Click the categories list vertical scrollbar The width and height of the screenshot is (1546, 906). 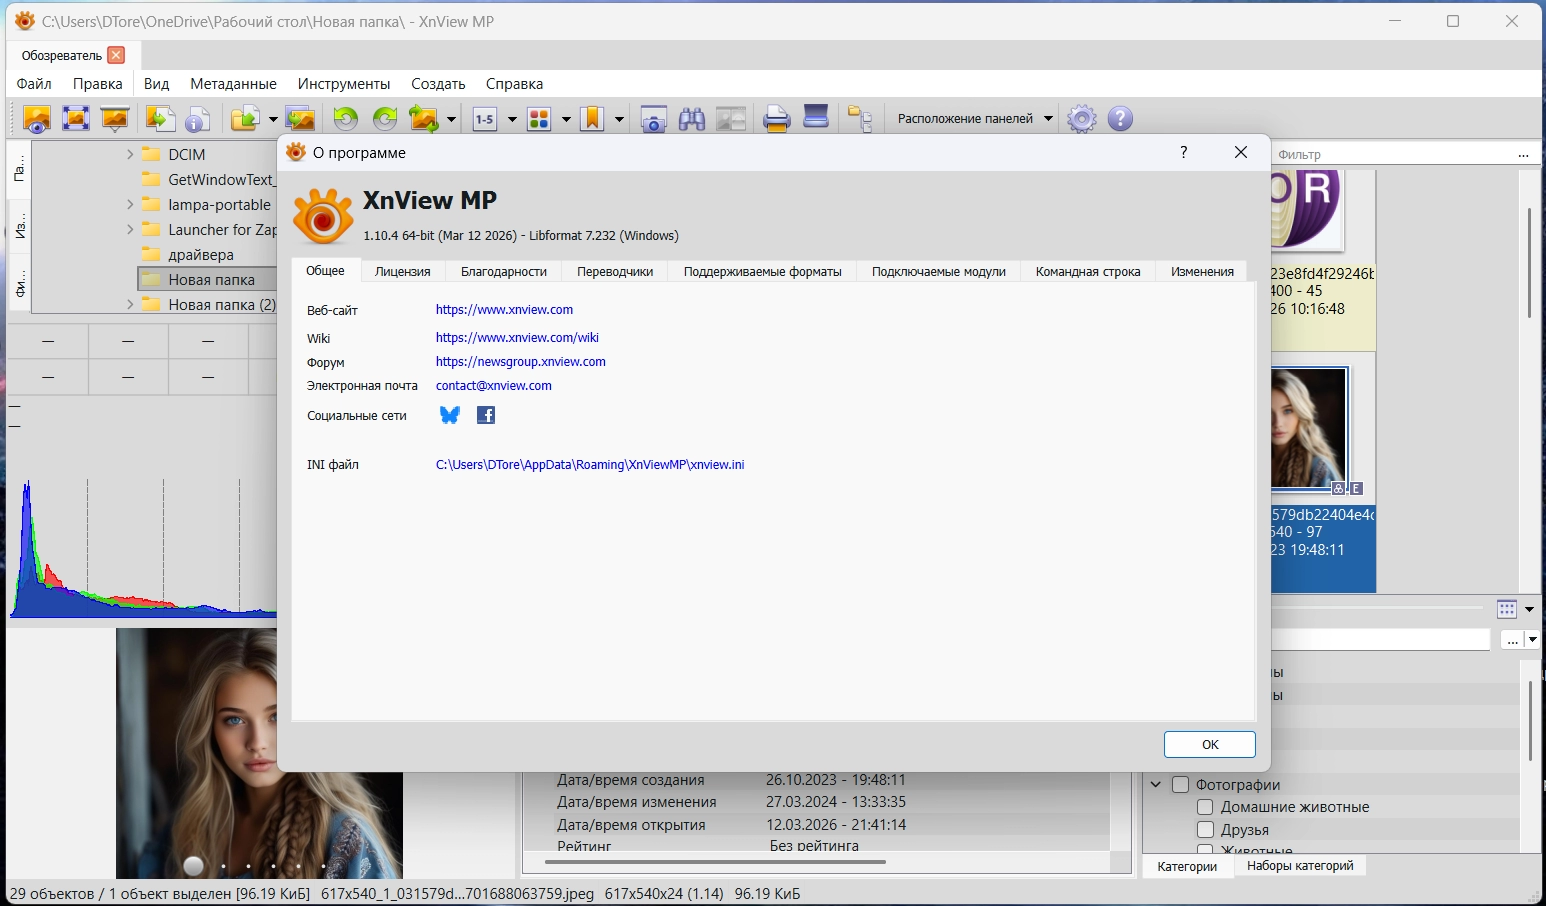1530,720
